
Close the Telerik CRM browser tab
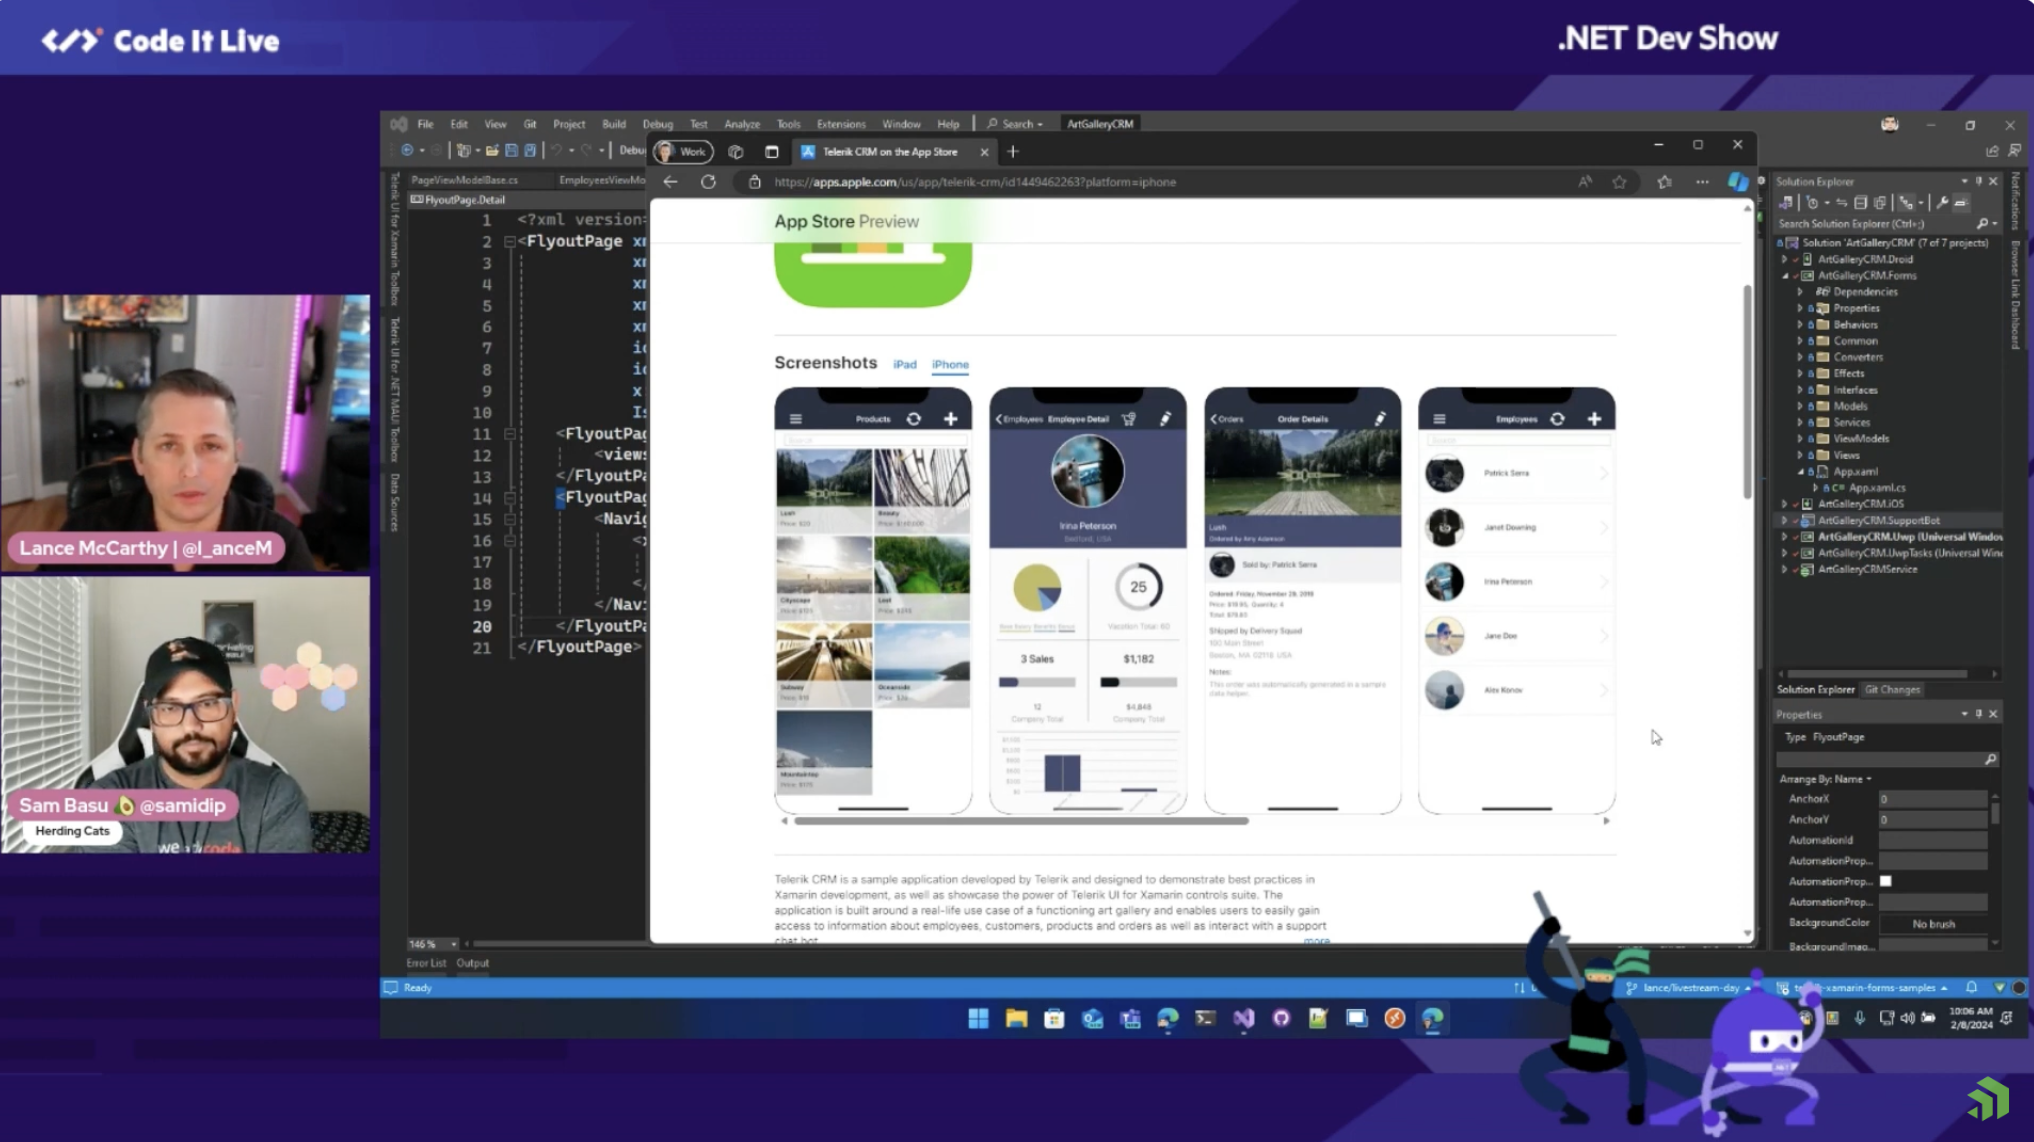pyautogui.click(x=984, y=152)
